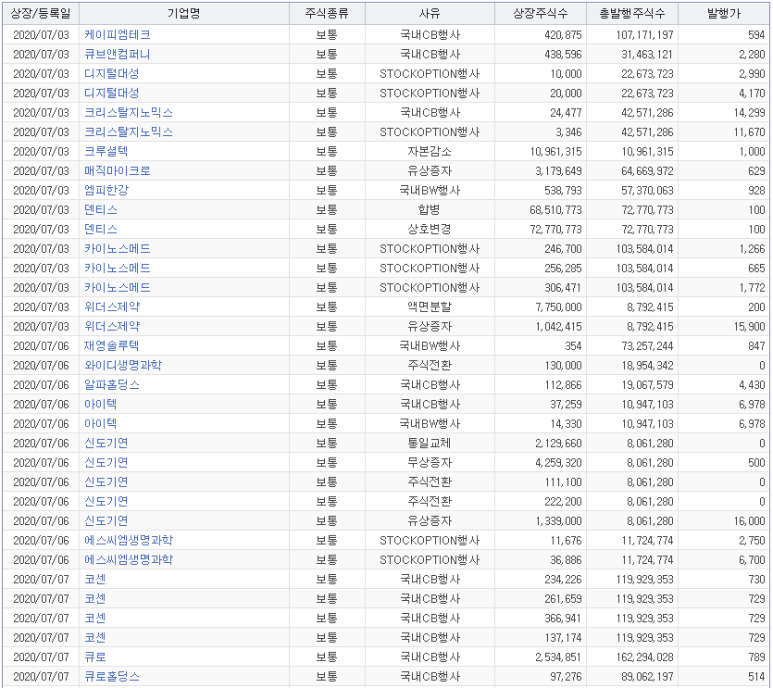773x688 pixels.
Task: Open 크리스탈지노믹스 link in the STOCKOPTION행사 row
Action: click(x=129, y=132)
